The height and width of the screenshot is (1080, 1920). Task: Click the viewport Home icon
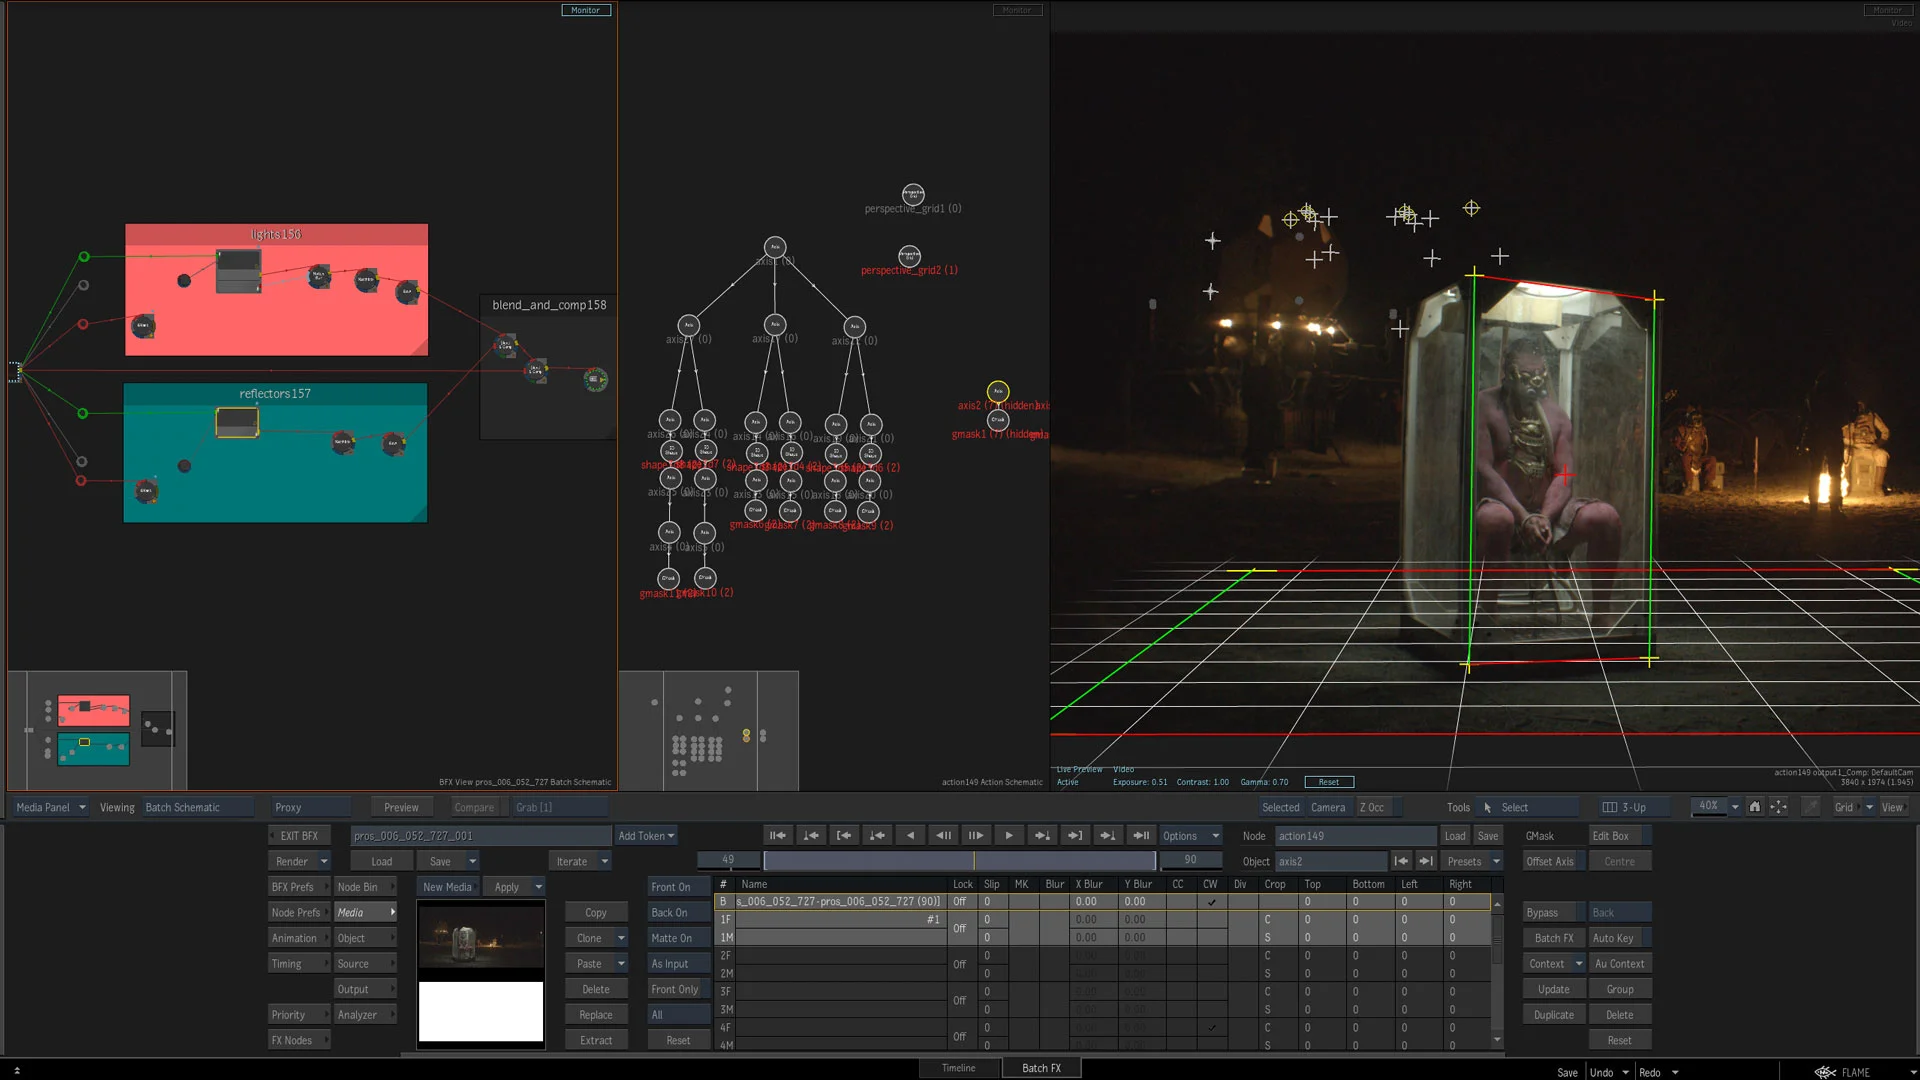point(1754,807)
